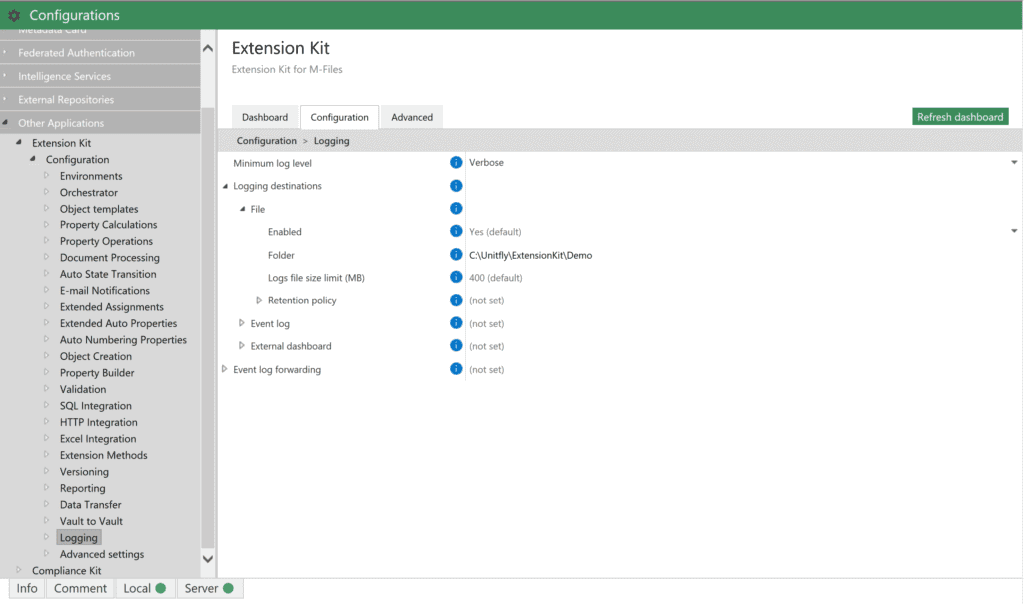Open Auto State Transition item
Viewport: 1024px width, 604px height.
[x=108, y=274]
